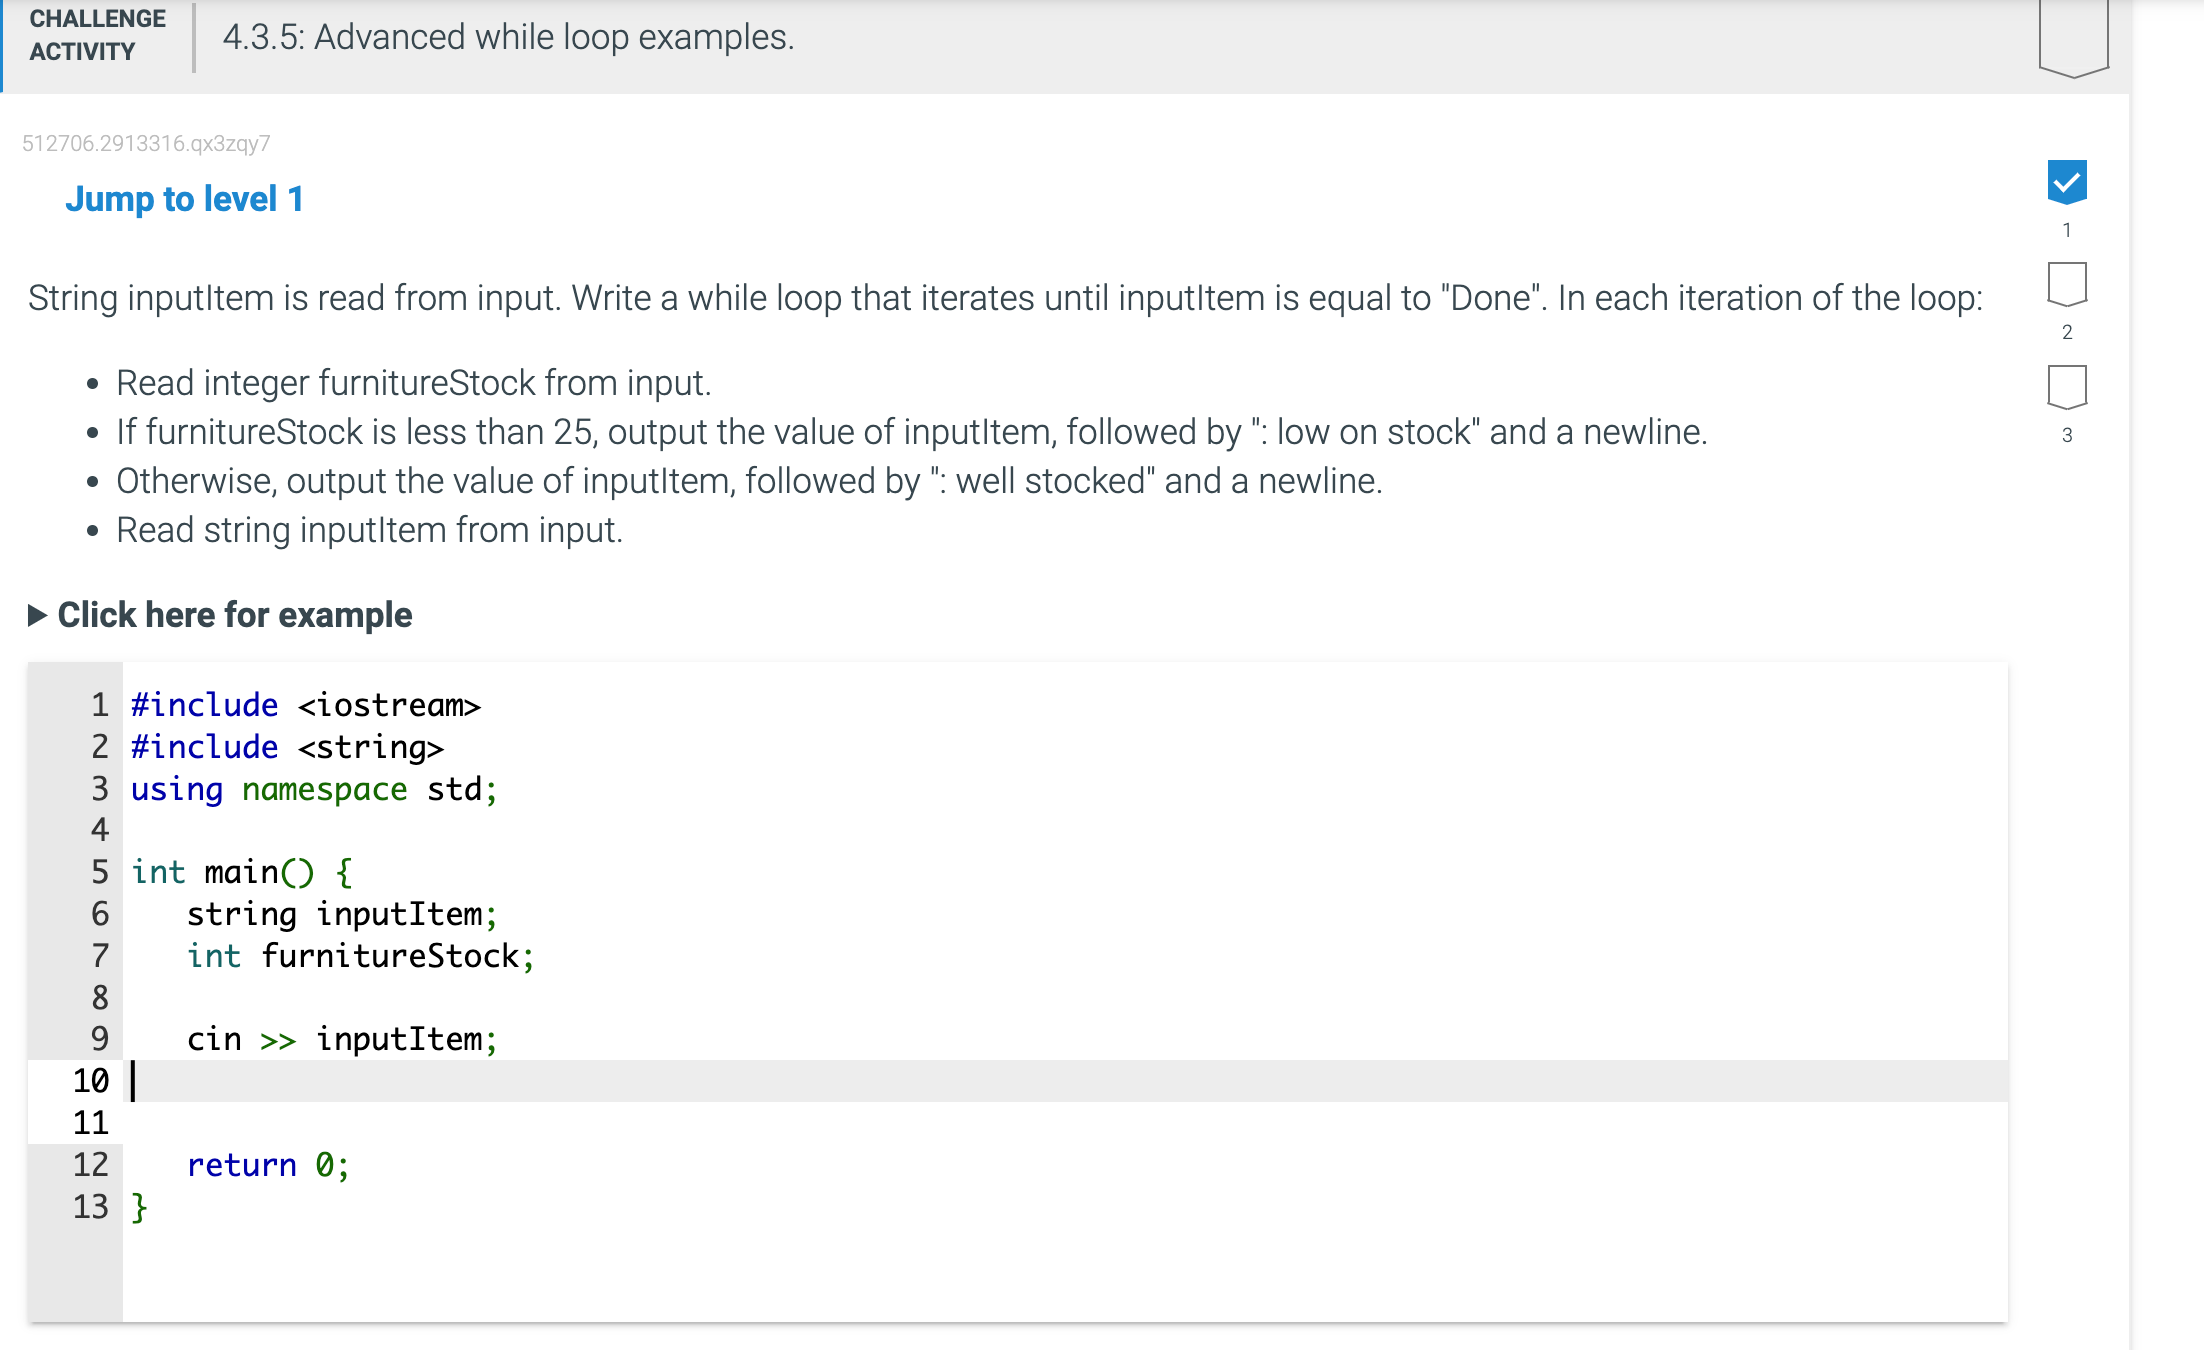Click the activity completion badge in header
Screen dimensions: 2204x1350
point(2073,38)
